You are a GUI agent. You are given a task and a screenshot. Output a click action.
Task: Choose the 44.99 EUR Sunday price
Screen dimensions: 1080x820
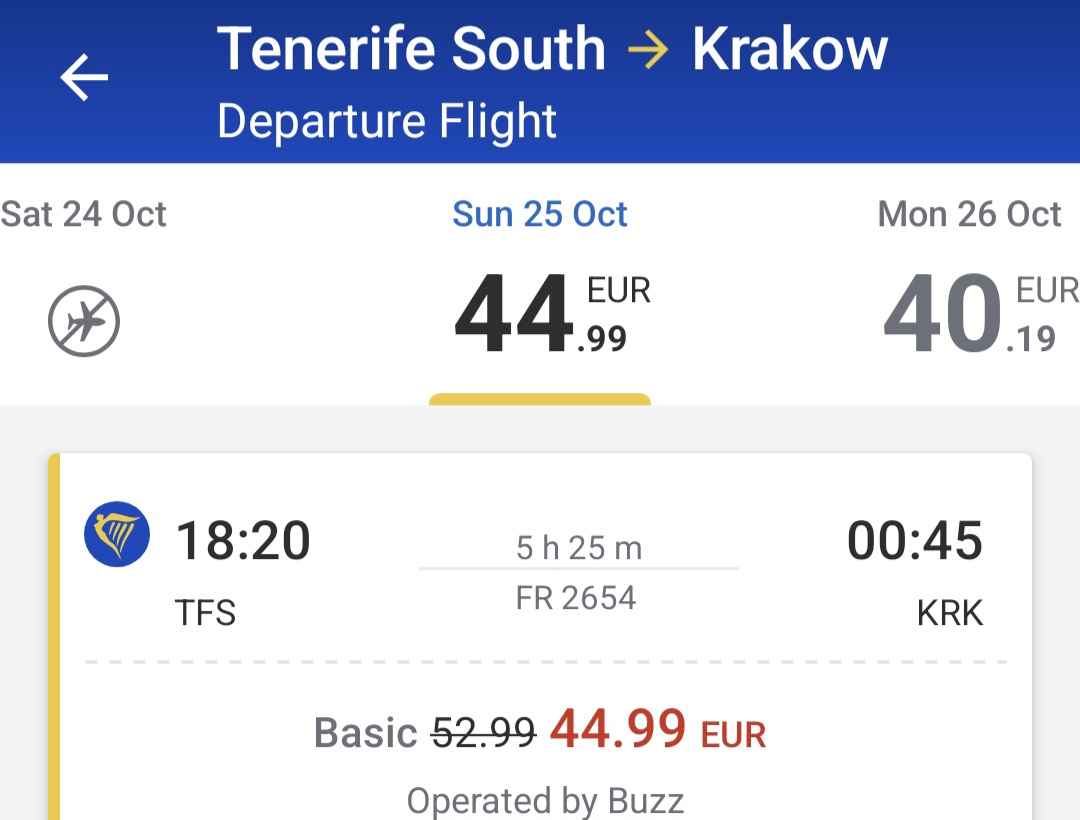pos(552,313)
